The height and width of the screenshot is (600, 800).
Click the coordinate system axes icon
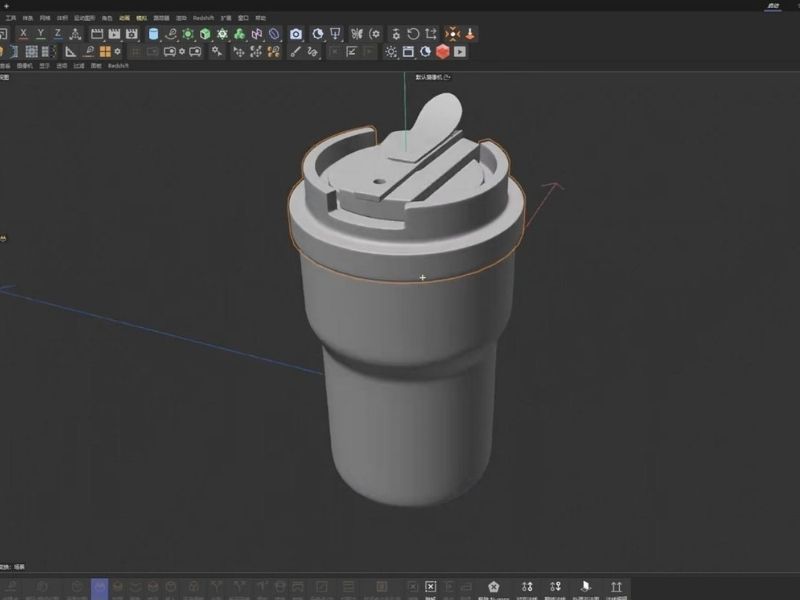[x=76, y=34]
